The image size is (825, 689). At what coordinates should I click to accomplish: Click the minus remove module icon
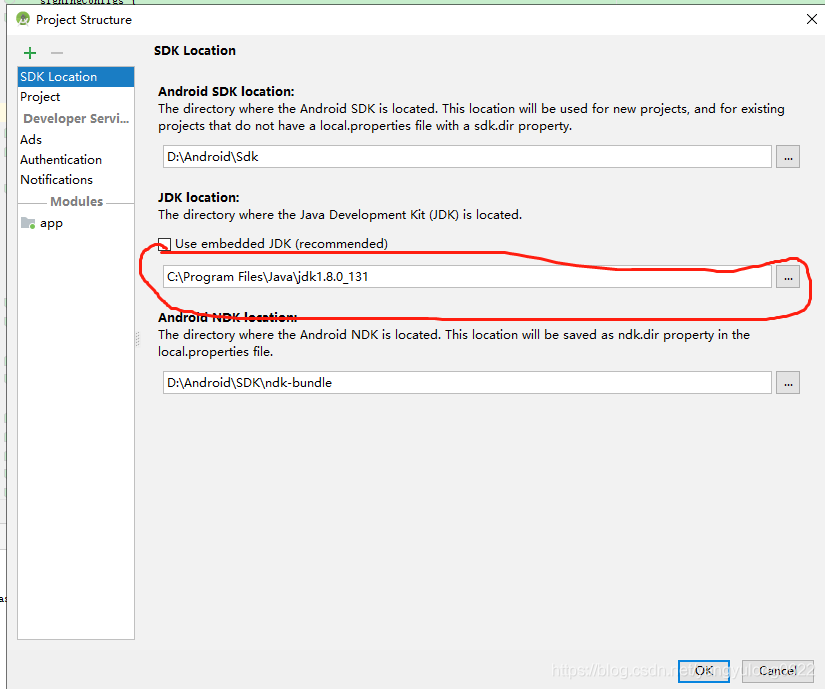pos(57,53)
